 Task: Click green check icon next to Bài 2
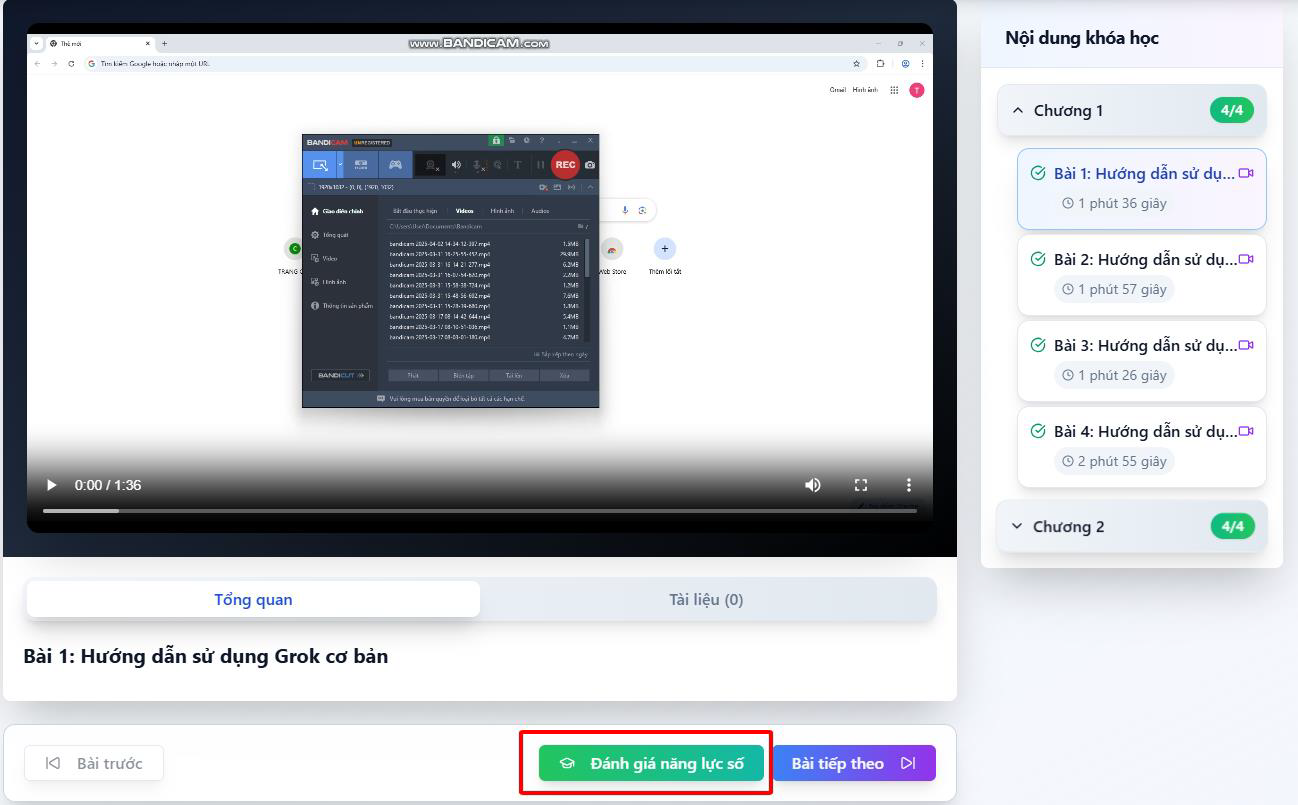pos(1038,259)
